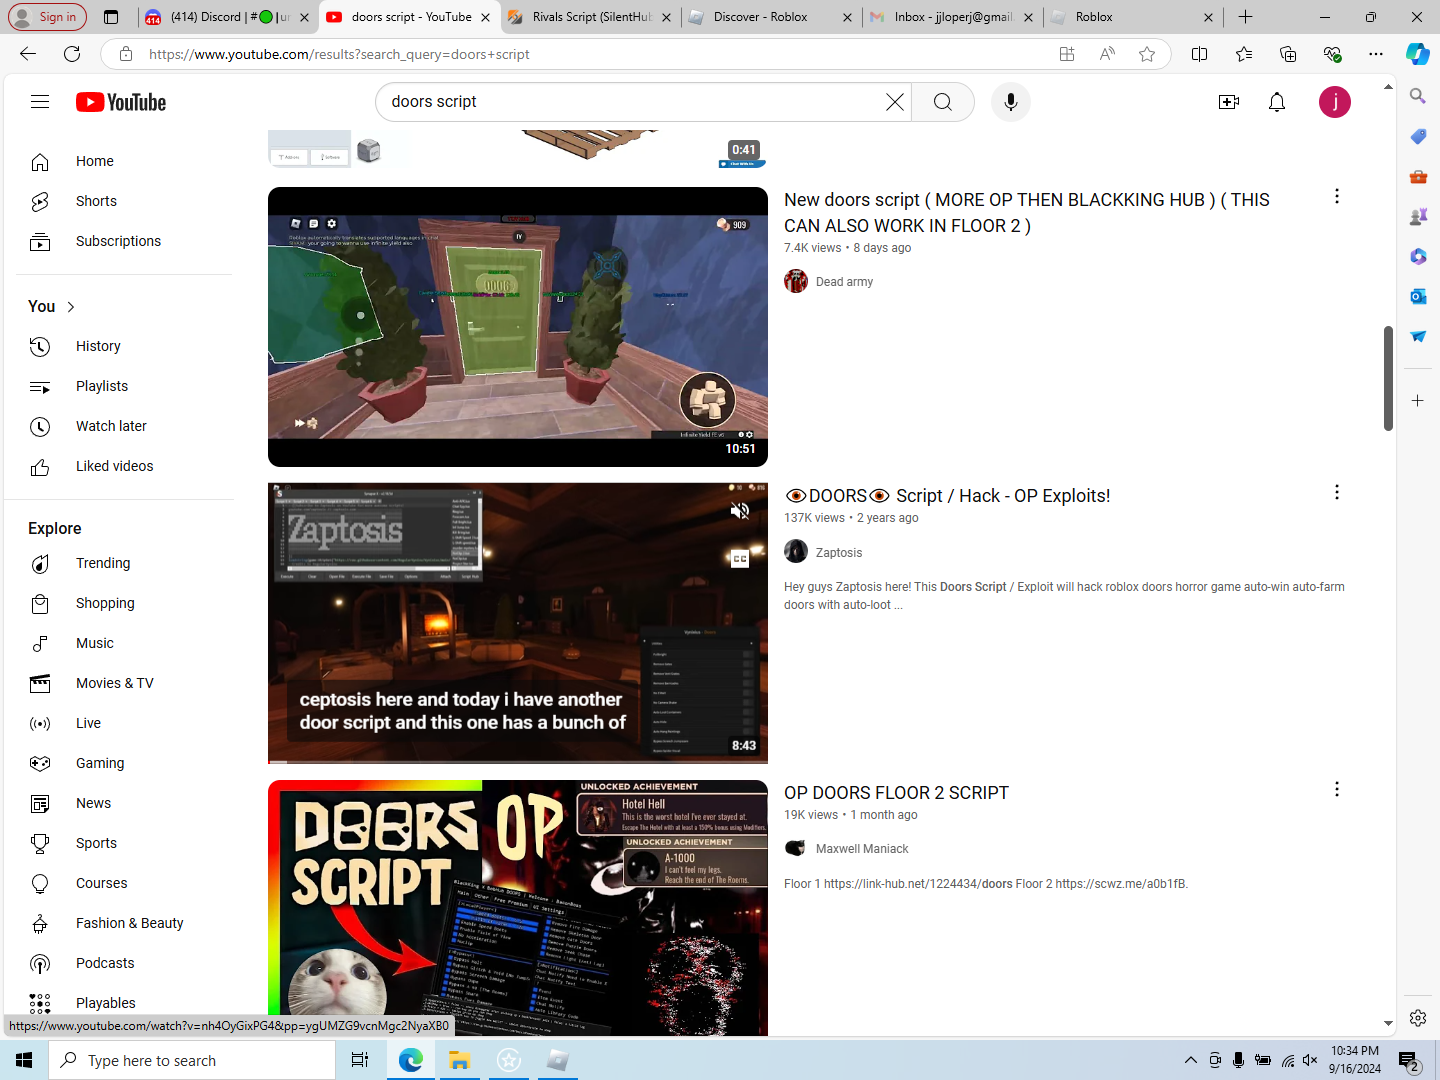Go to YouTube home via logo
This screenshot has width=1440, height=1080.
(x=121, y=102)
